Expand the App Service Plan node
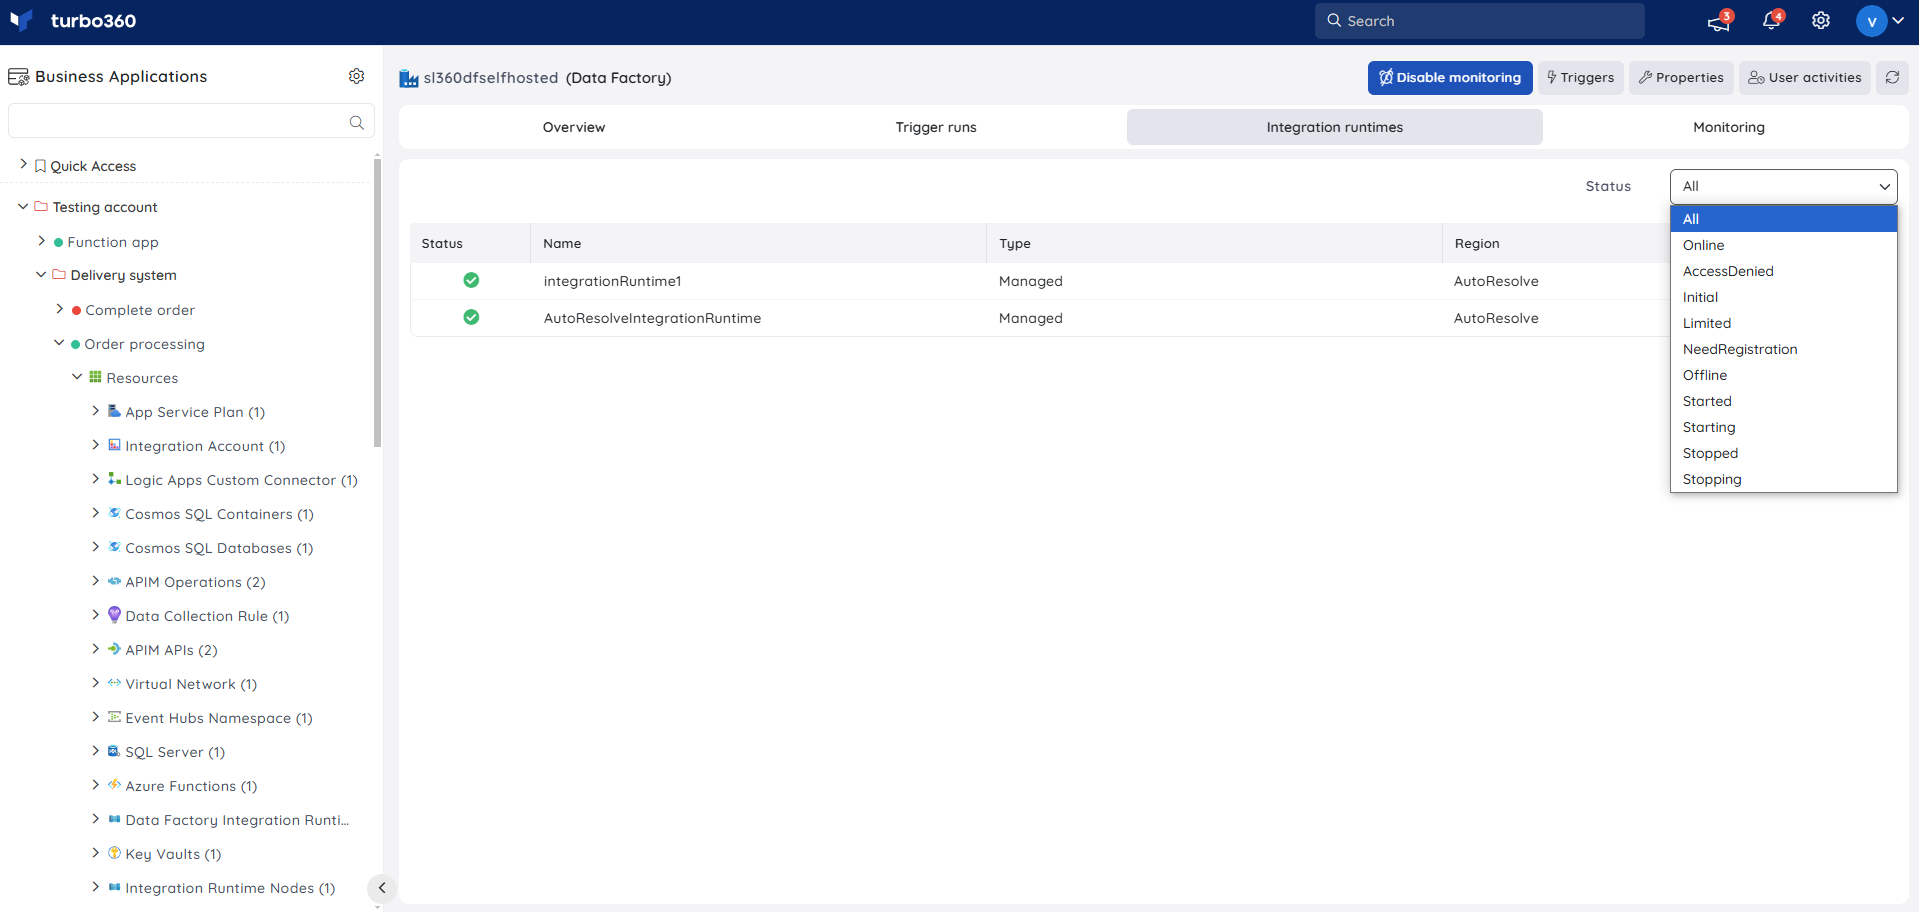This screenshot has height=912, width=1919. click(95, 411)
